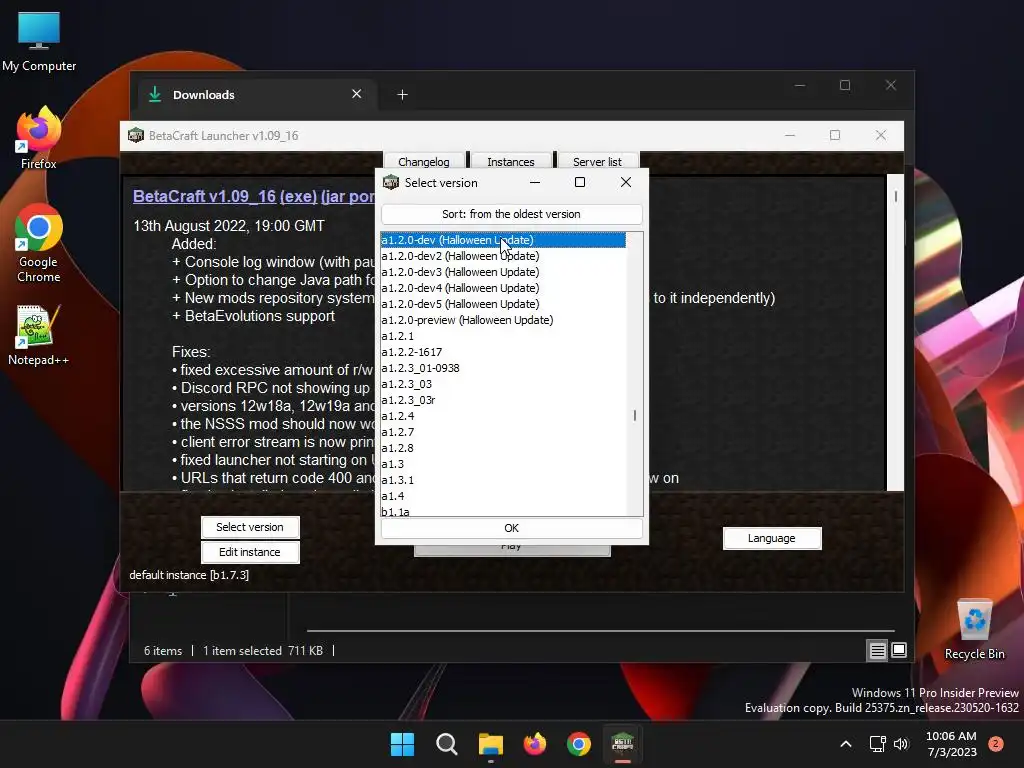The width and height of the screenshot is (1024, 768).
Task: Select version a1.3.1
Action: pos(503,480)
